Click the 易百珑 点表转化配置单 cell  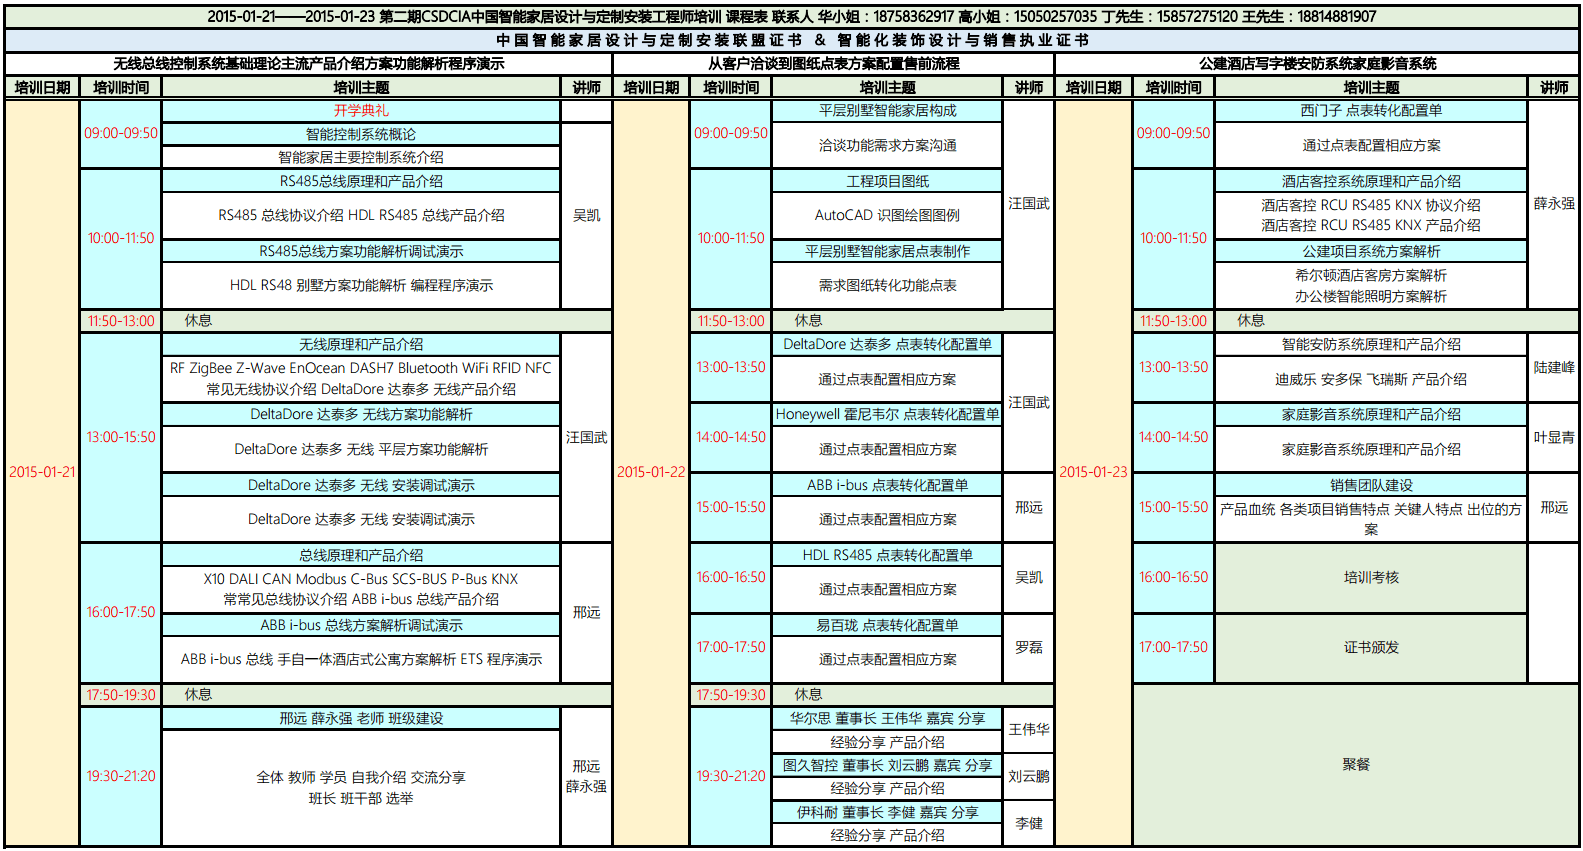pos(887,625)
